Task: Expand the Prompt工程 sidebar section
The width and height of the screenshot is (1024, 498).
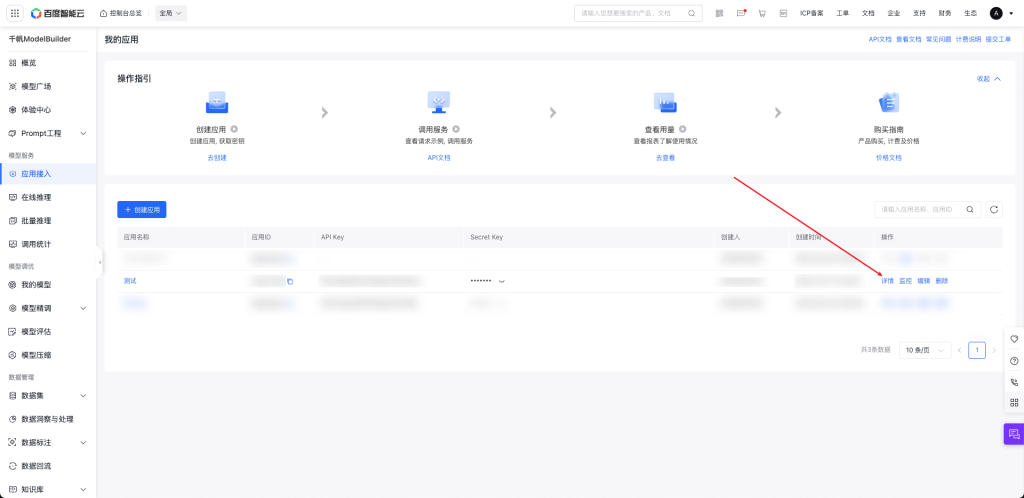Action: pyautogui.click(x=83, y=133)
